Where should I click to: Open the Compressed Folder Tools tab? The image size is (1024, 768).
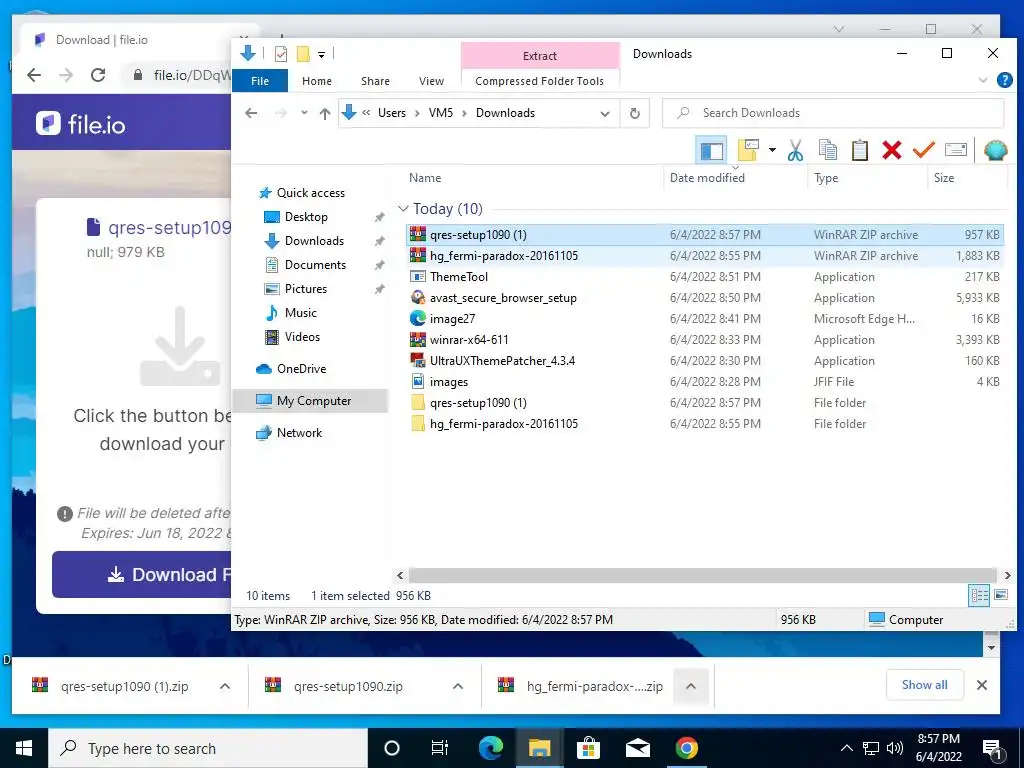click(539, 81)
